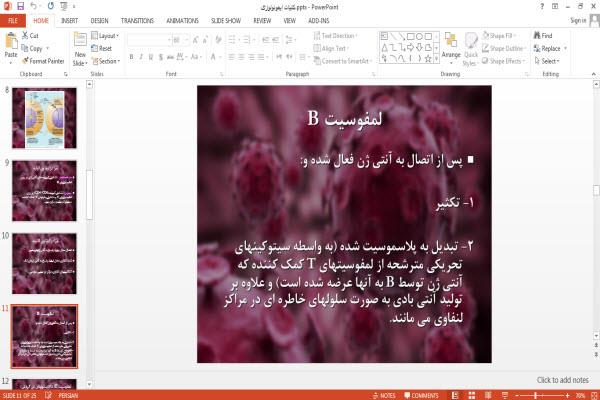This screenshot has width=600, height=400.
Task: Click the Undo arrow icon
Action: (x=34, y=6)
